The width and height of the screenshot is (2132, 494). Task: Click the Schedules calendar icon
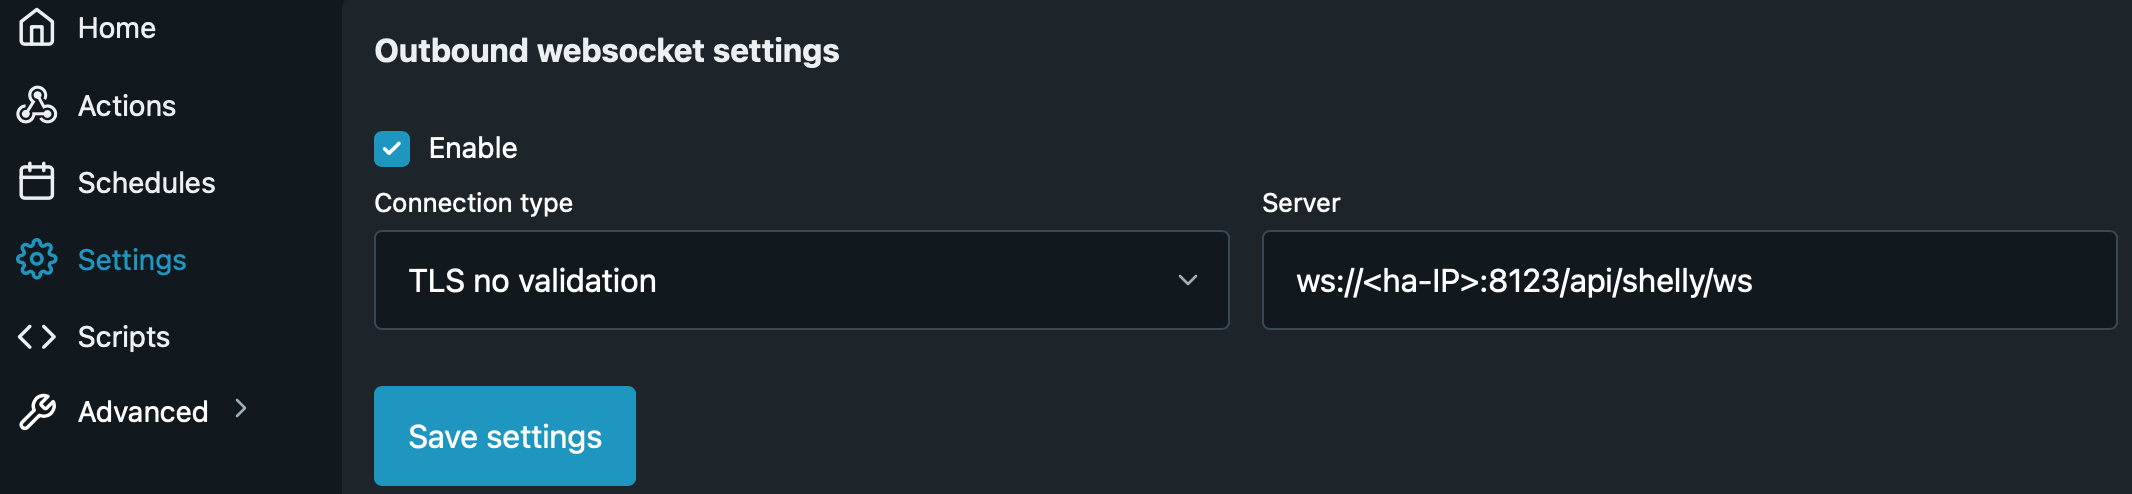coord(37,182)
